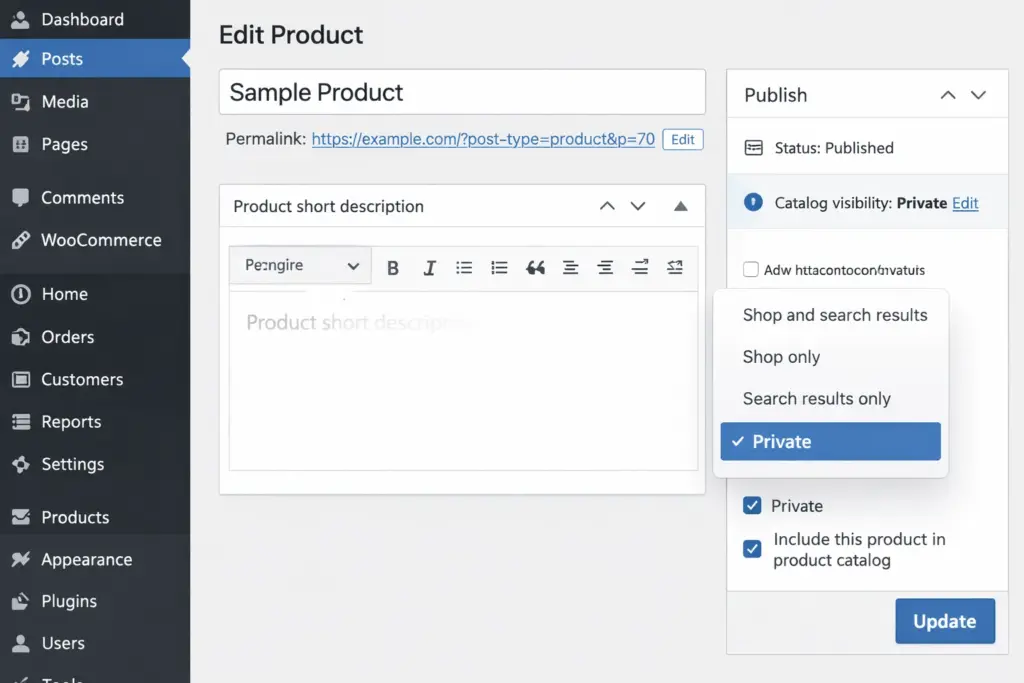Insert a bulleted list in the editor
Viewport: 1024px width, 683px height.
pos(463,266)
